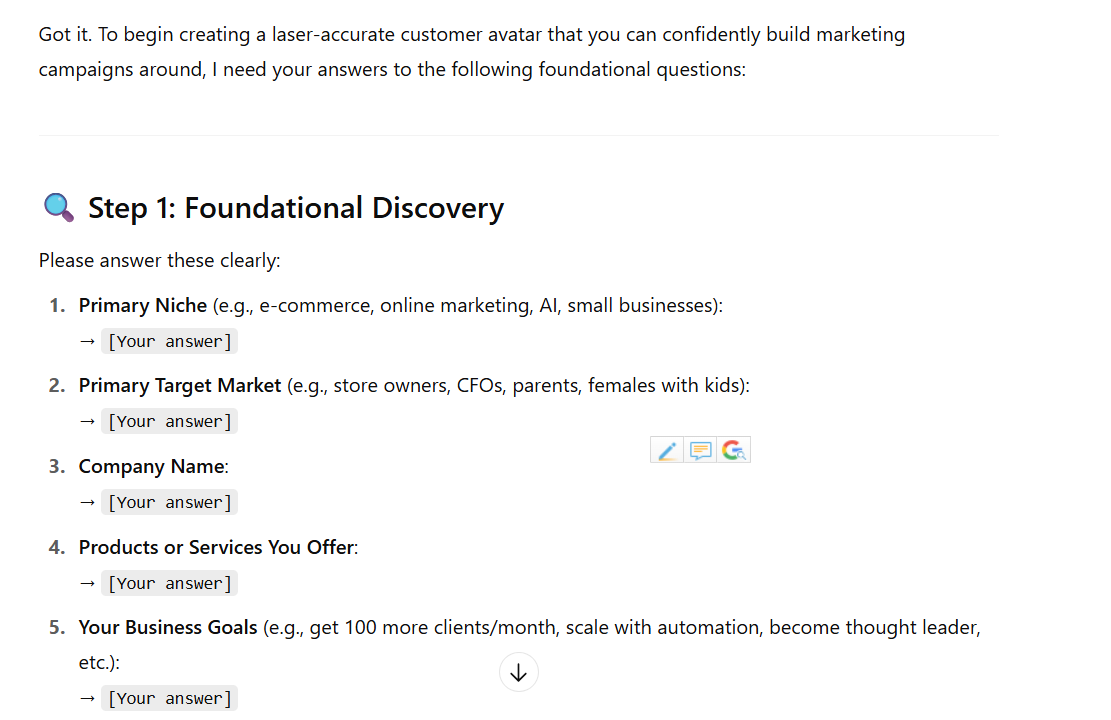
Task: Click the arrow before Primary Niche answer
Action: point(87,342)
